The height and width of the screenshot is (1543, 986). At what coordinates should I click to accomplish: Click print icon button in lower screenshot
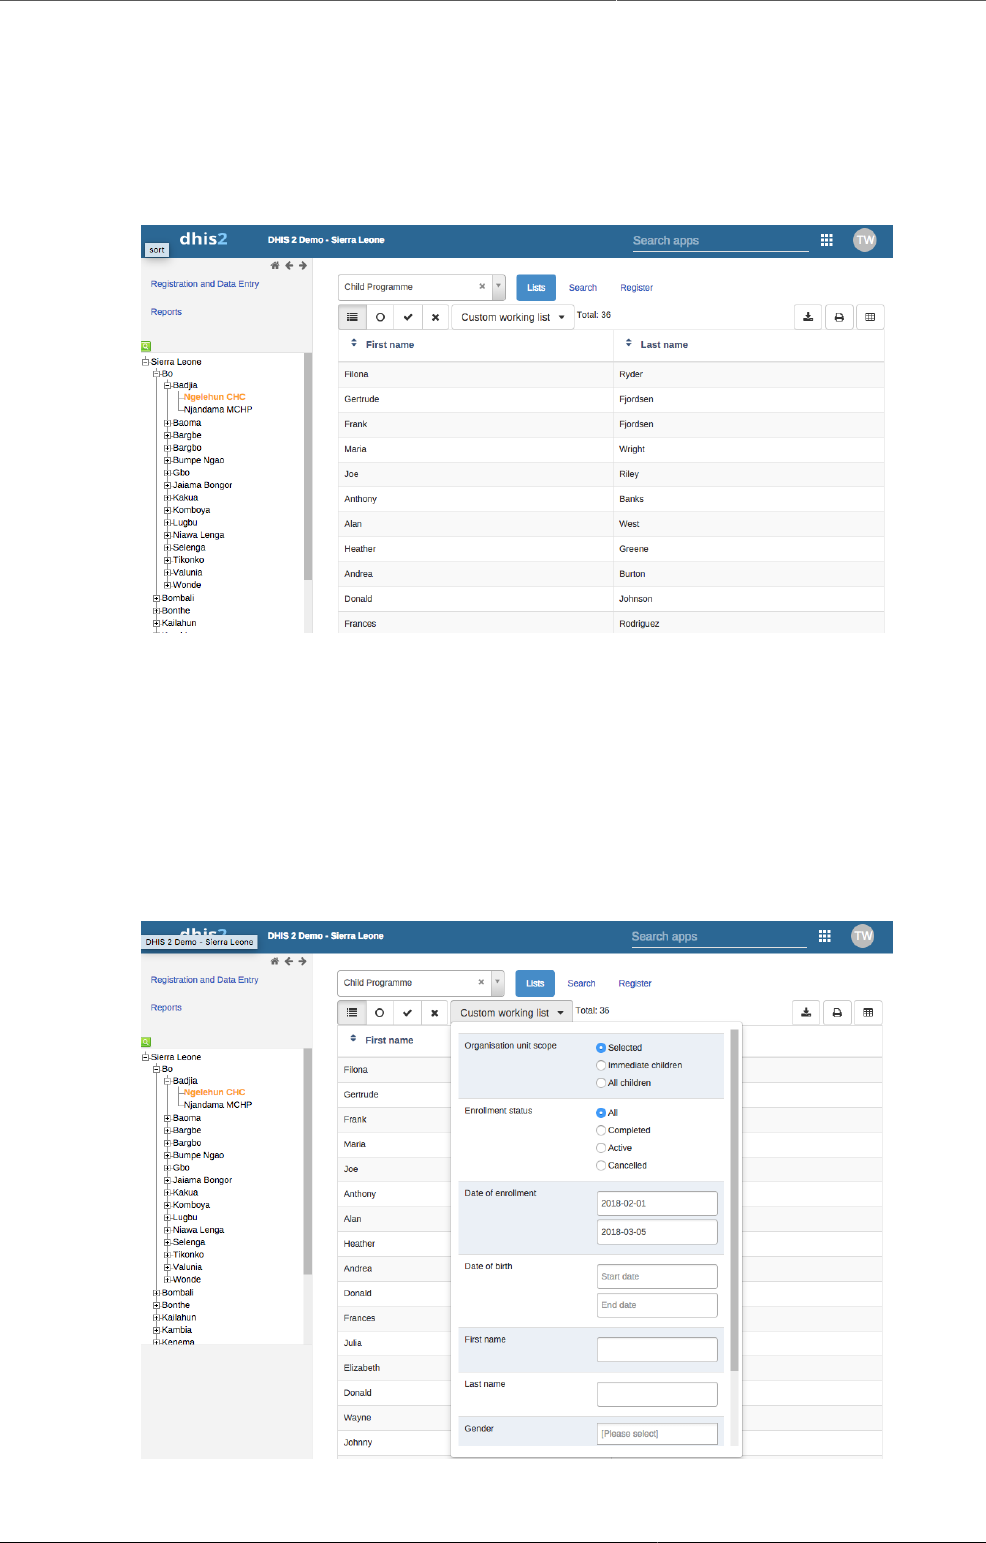coord(837,1013)
